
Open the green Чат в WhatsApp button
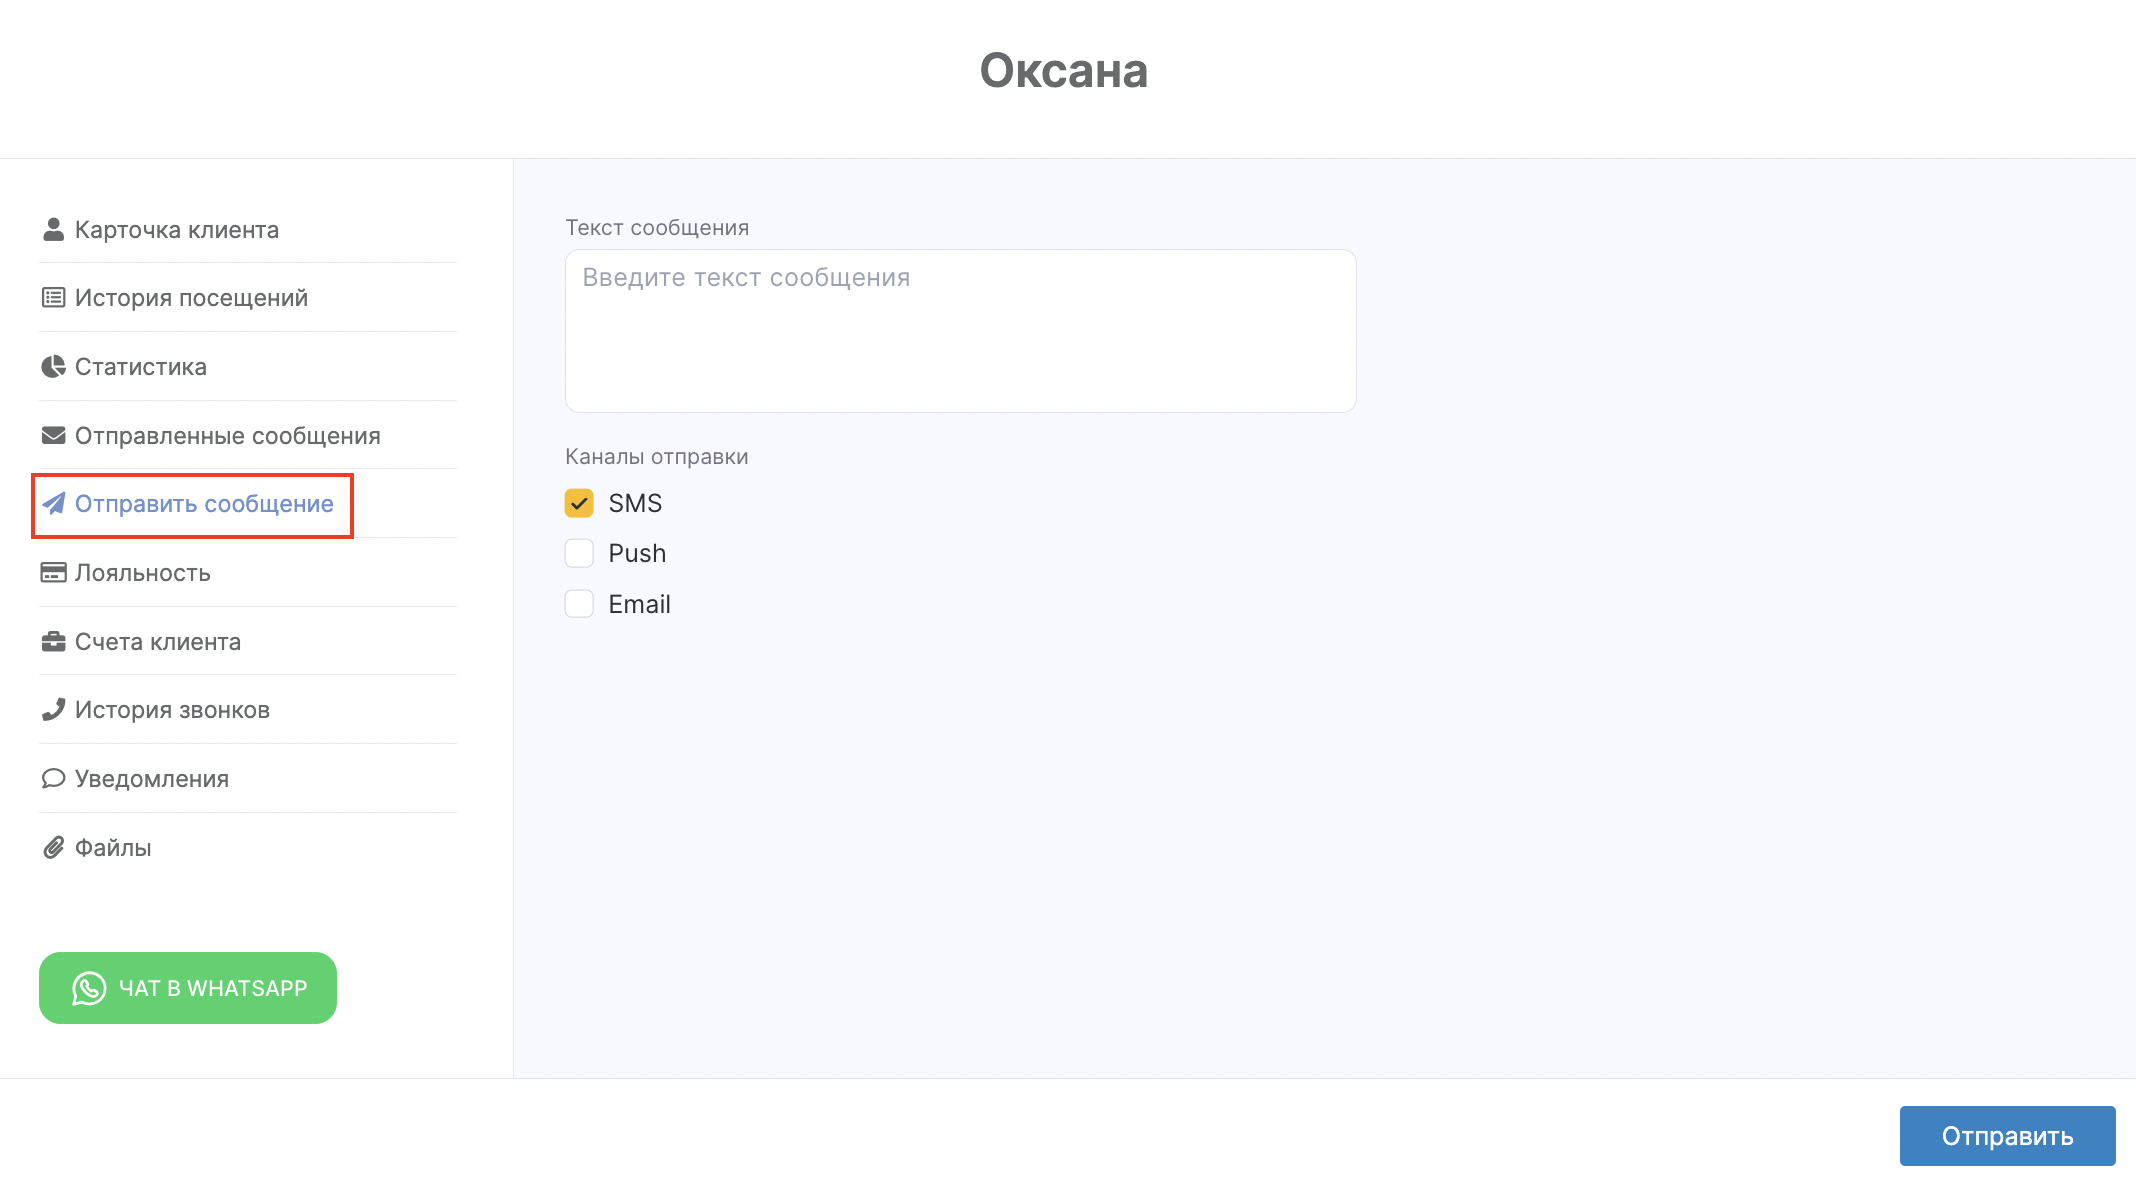(188, 988)
